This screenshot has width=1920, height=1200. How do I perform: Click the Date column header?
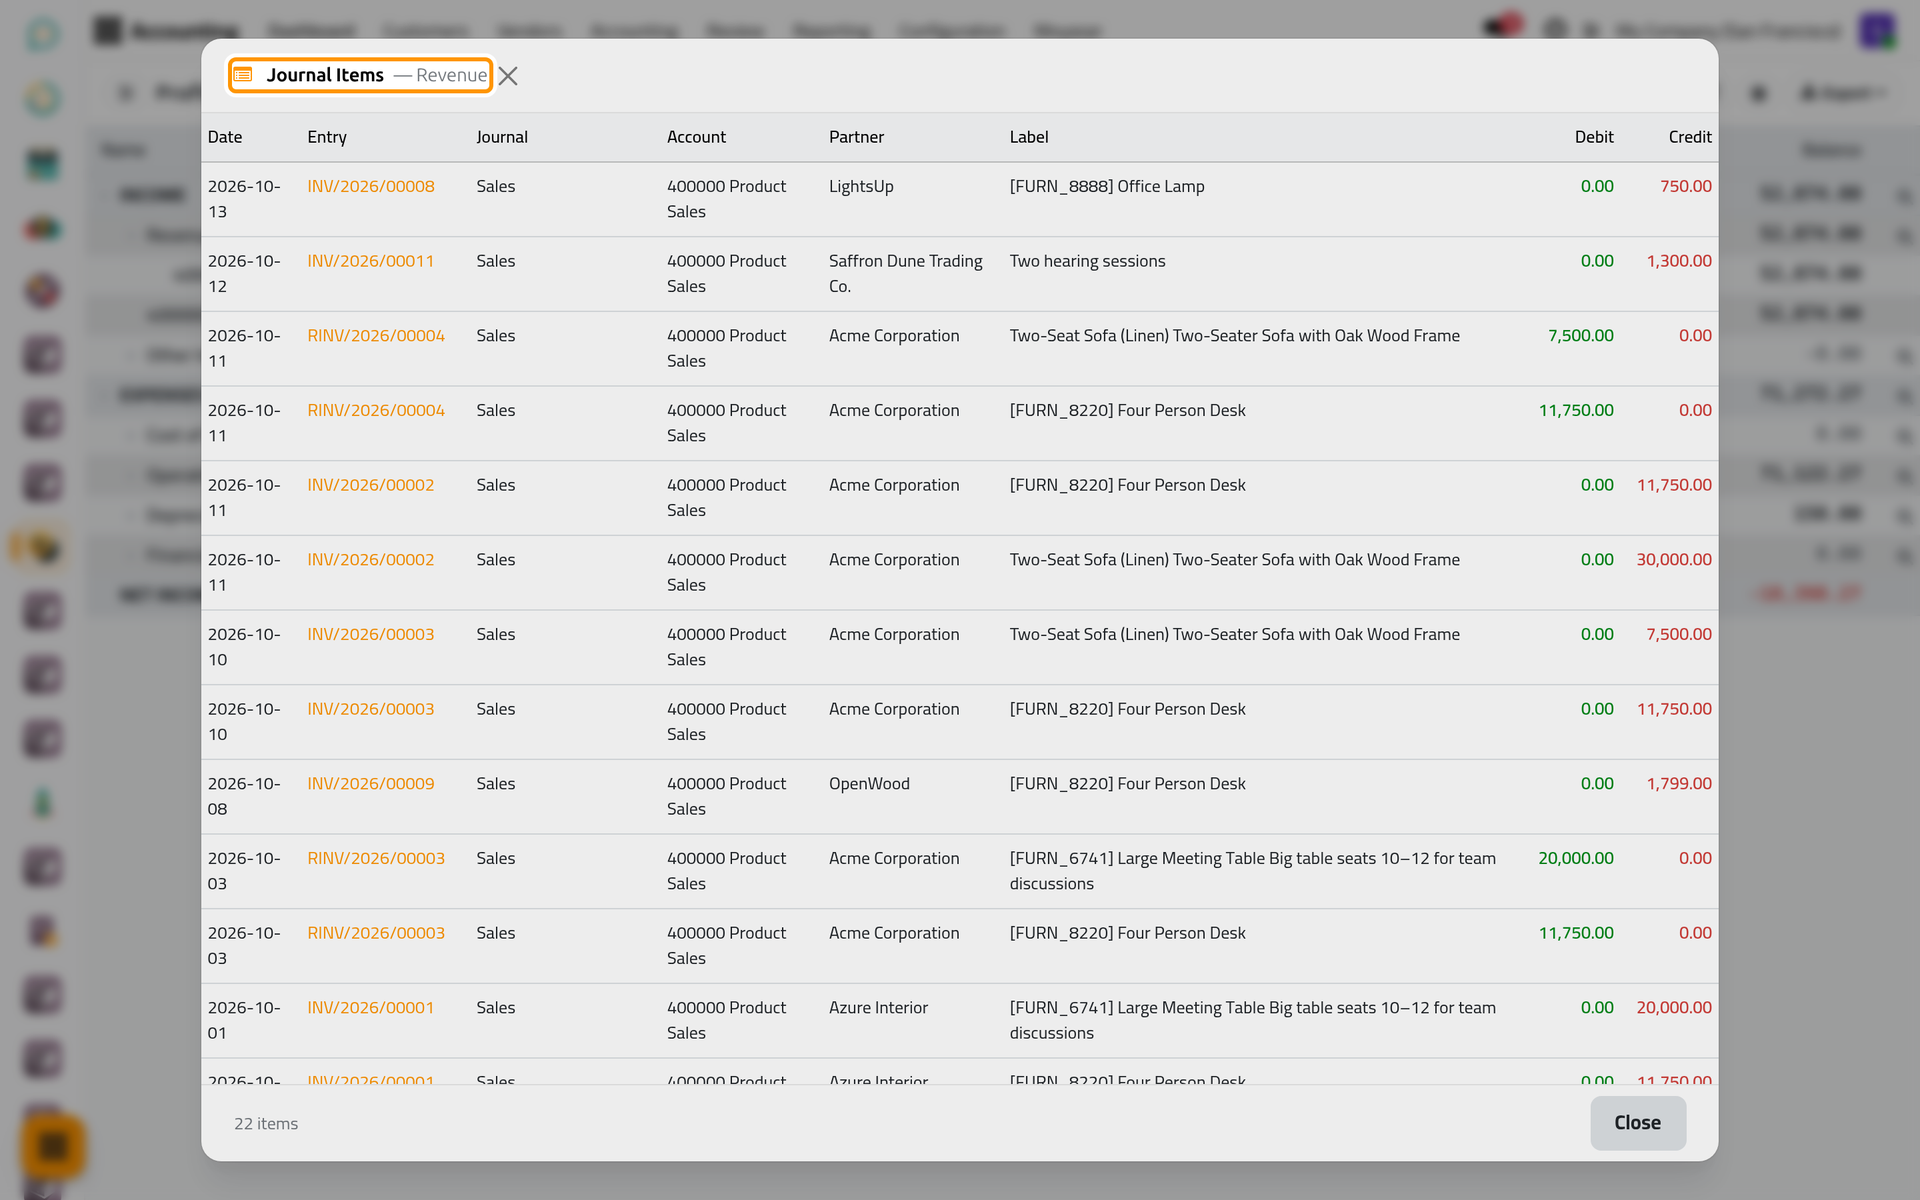[x=225, y=137]
